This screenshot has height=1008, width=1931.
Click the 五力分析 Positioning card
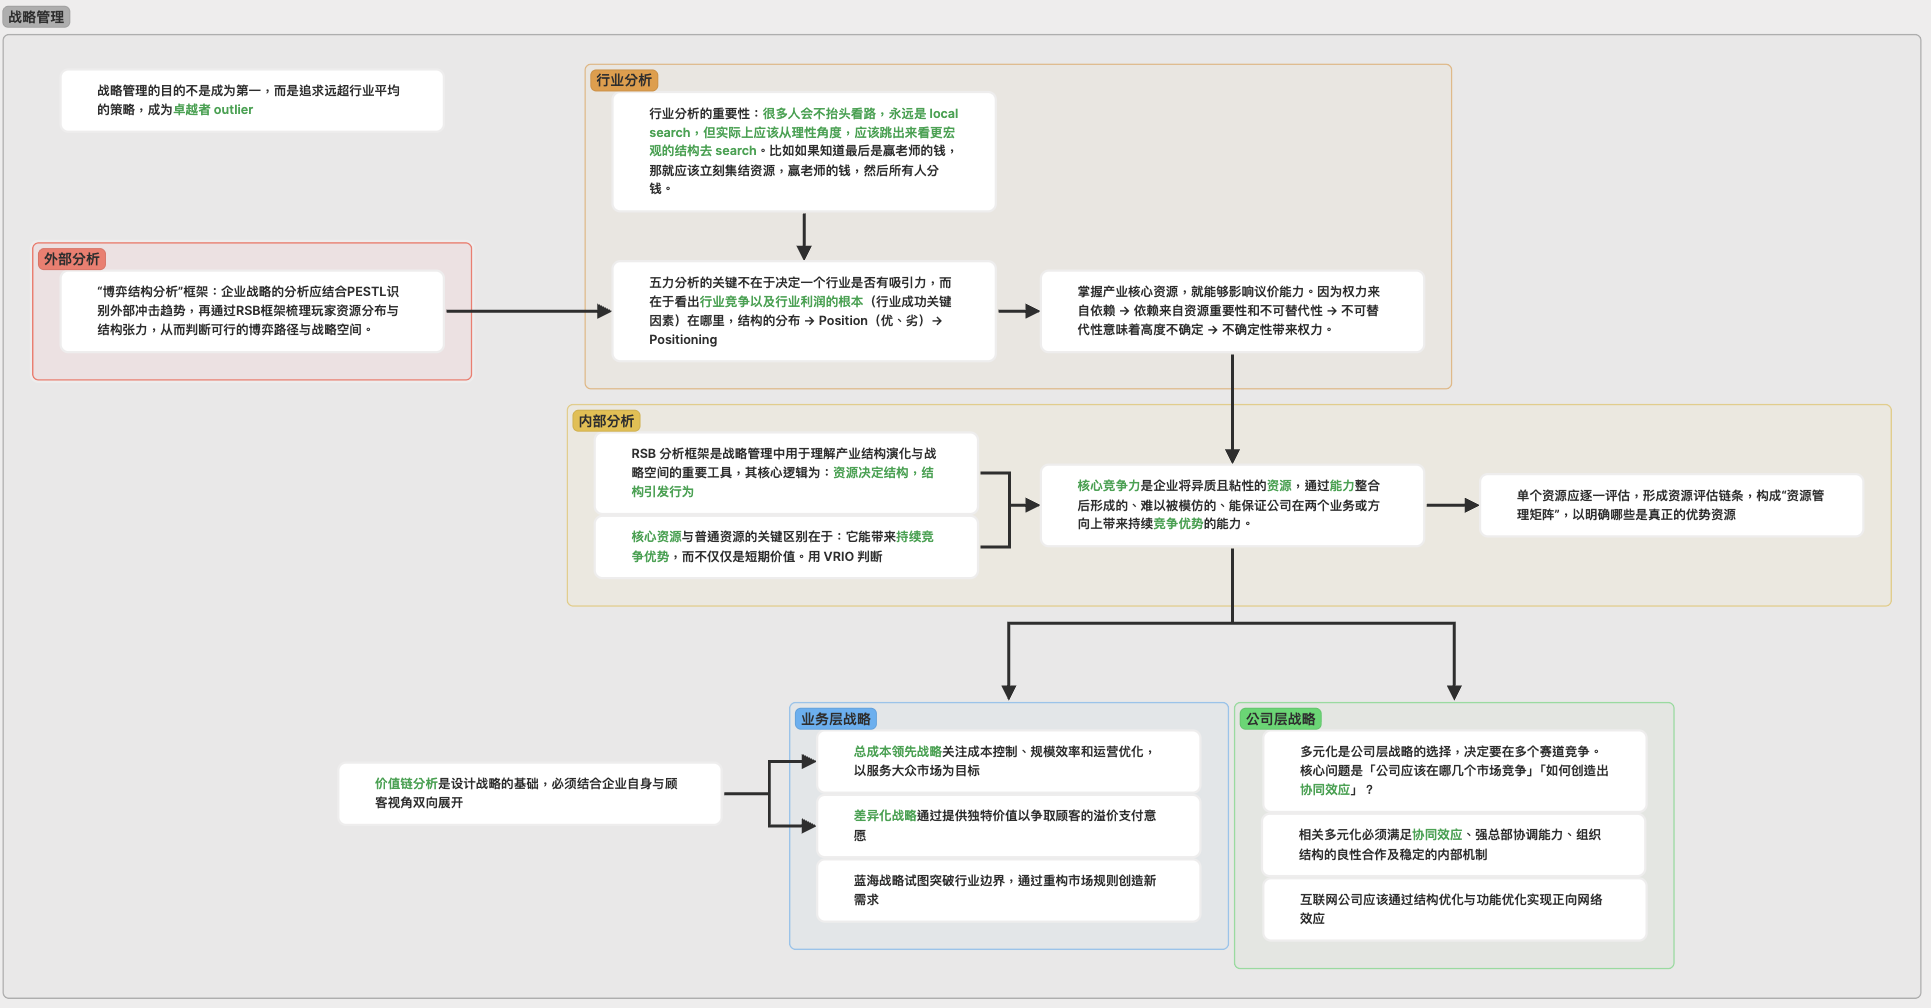click(x=803, y=311)
